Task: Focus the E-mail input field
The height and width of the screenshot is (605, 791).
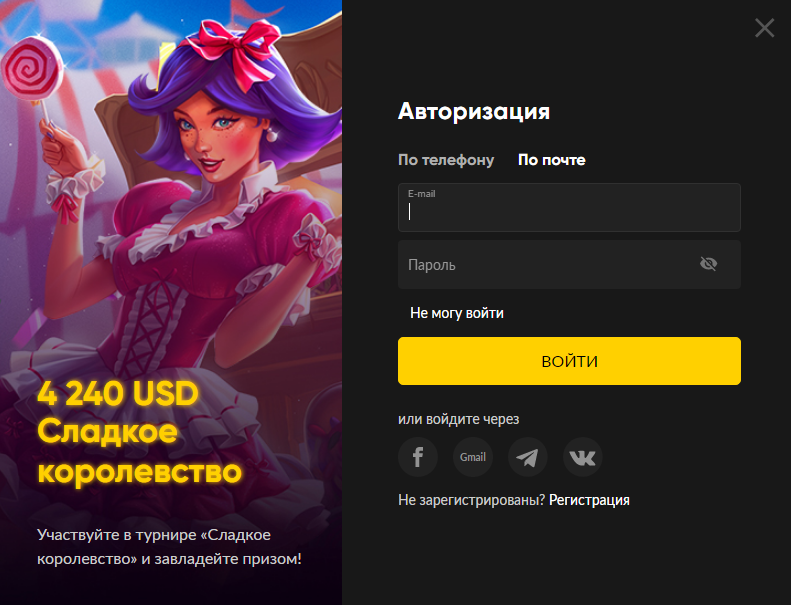Action: pyautogui.click(x=569, y=207)
